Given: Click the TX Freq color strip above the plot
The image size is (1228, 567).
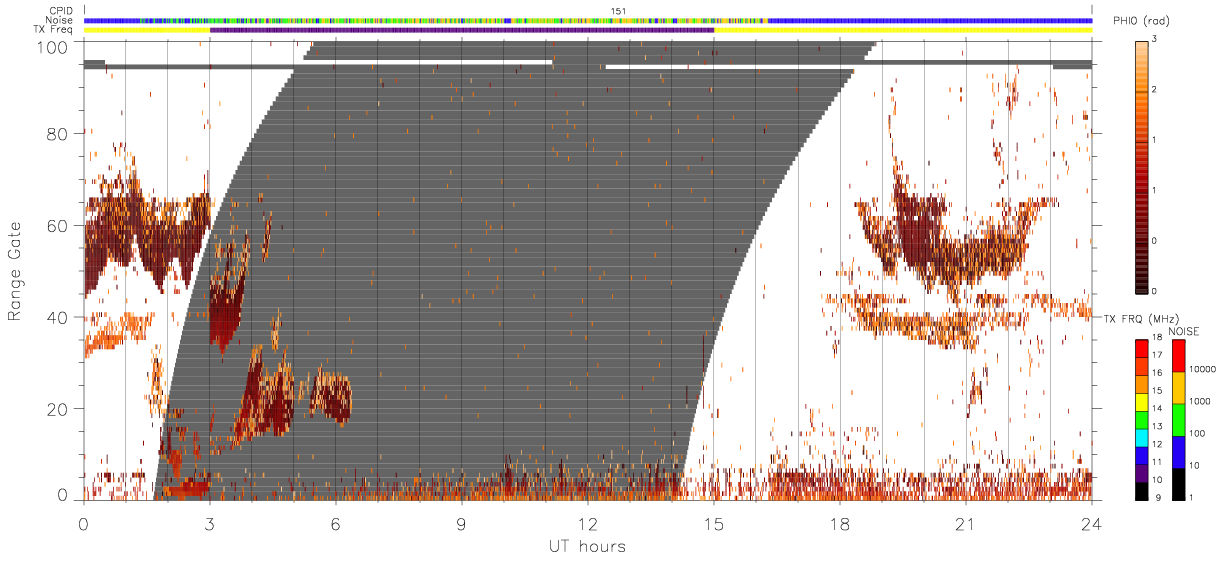Looking at the screenshot, I should 588,30.
